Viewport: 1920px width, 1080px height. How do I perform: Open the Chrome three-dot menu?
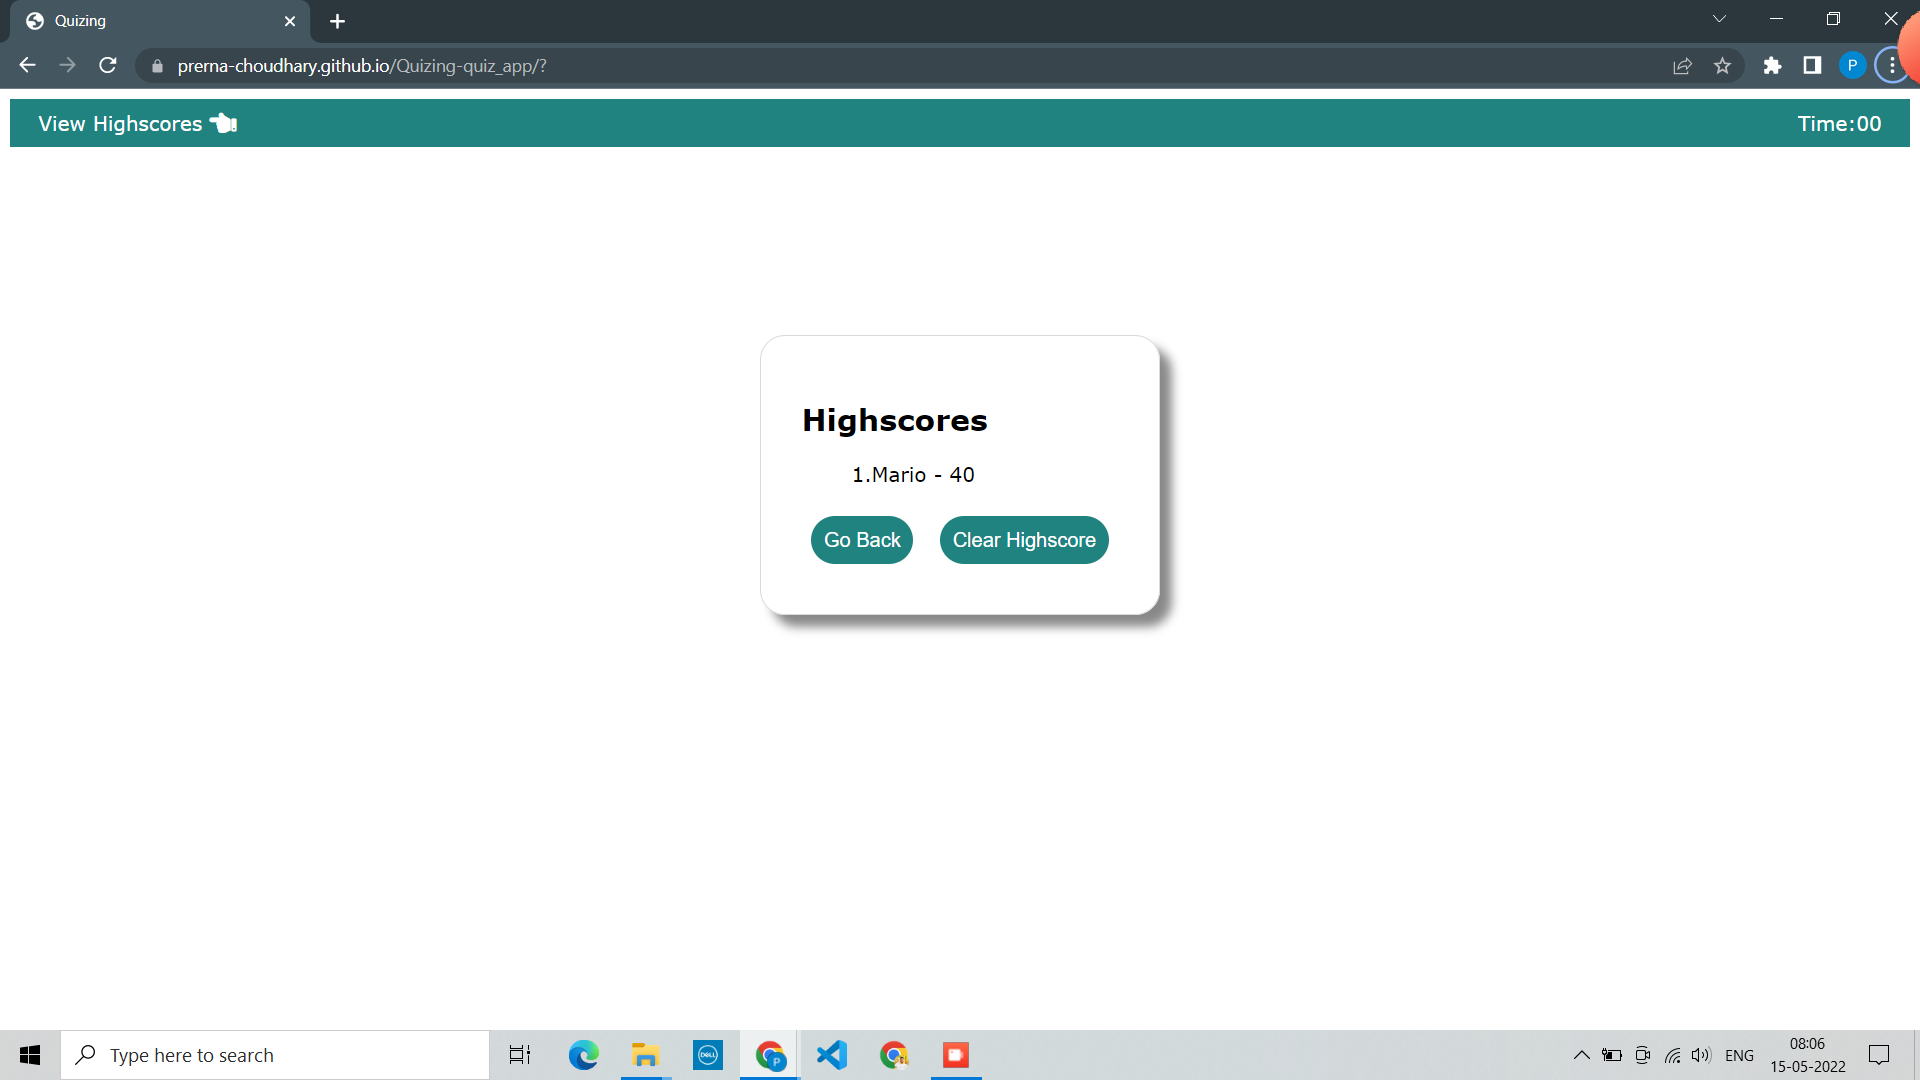[x=1891, y=66]
